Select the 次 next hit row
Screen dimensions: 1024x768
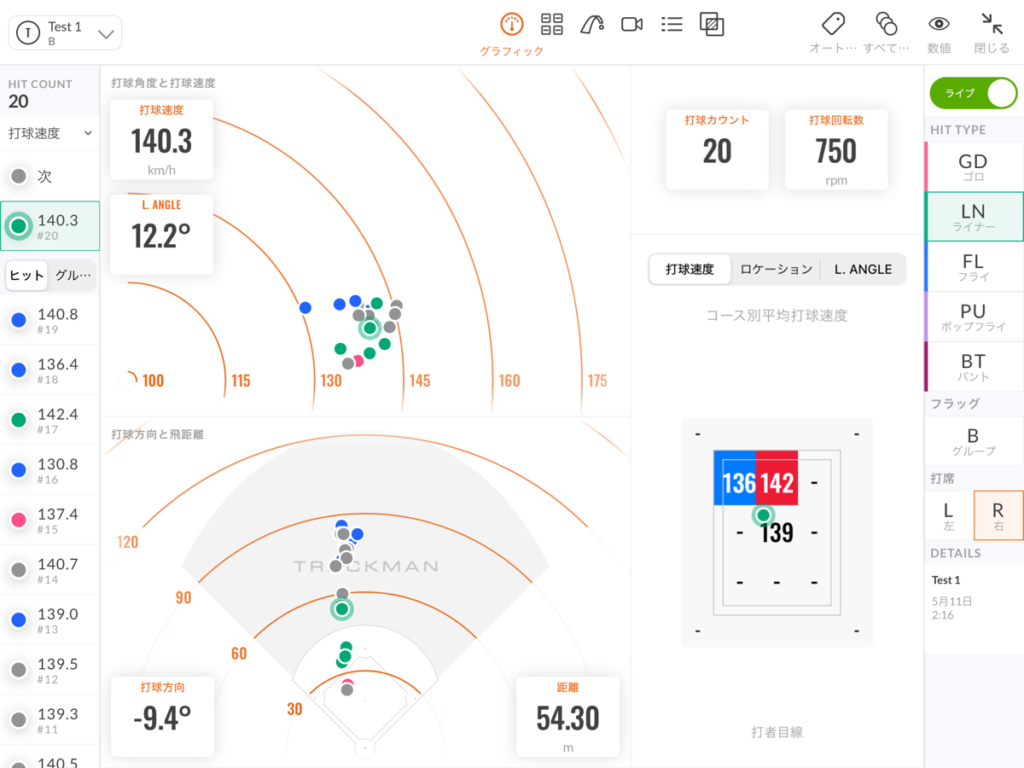(50, 176)
